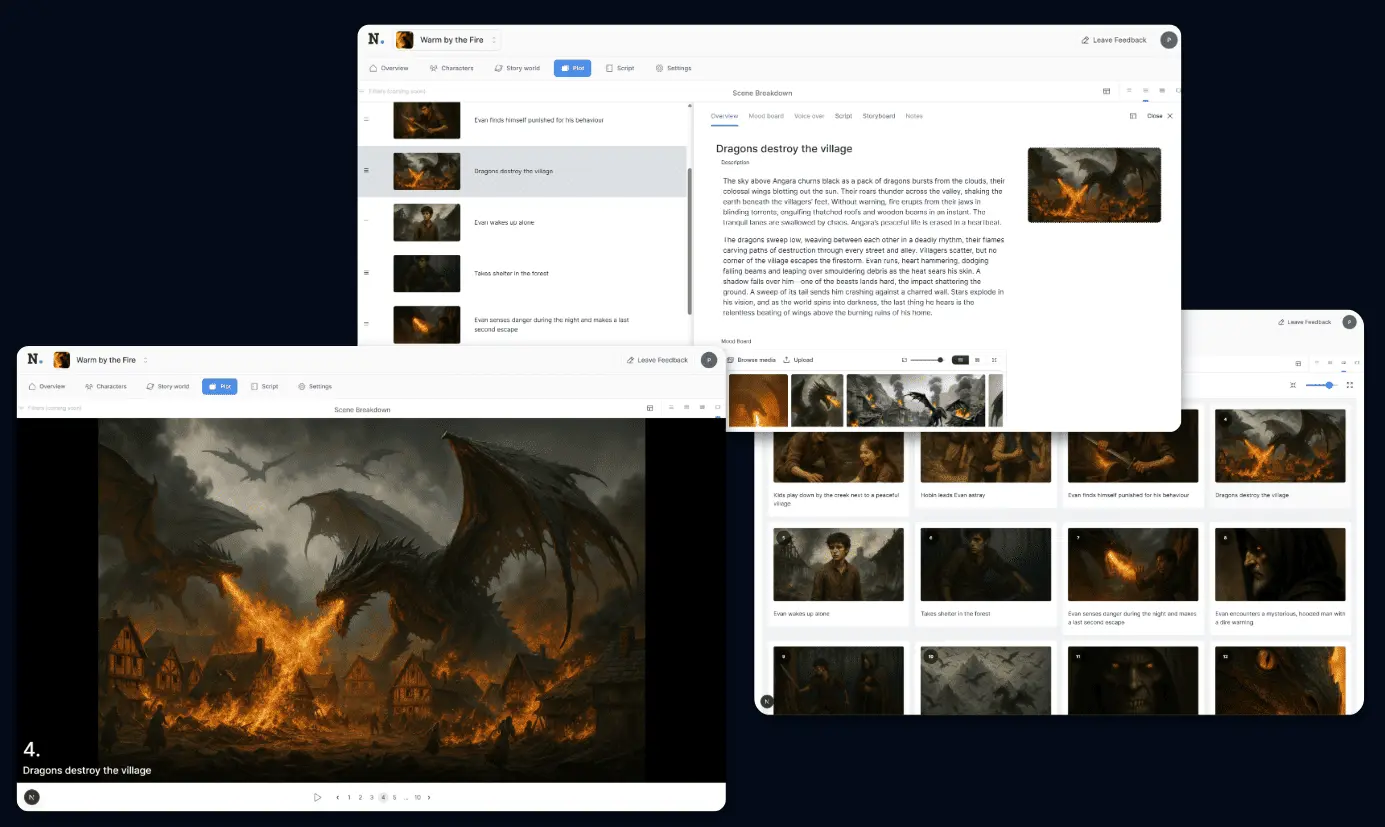Image resolution: width=1385 pixels, height=827 pixels.
Task: Expand Warm by the Fire selector above slideshow
Action: pyautogui.click(x=145, y=360)
